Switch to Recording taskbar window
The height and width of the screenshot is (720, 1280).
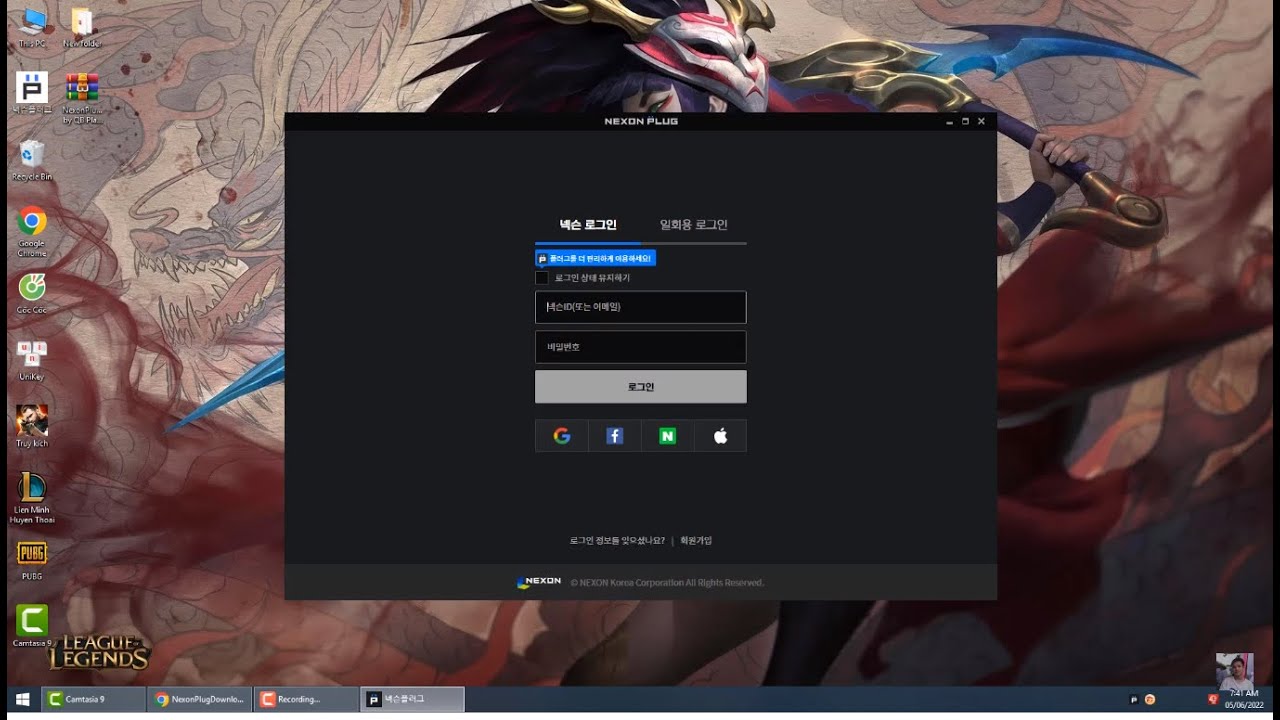306,699
